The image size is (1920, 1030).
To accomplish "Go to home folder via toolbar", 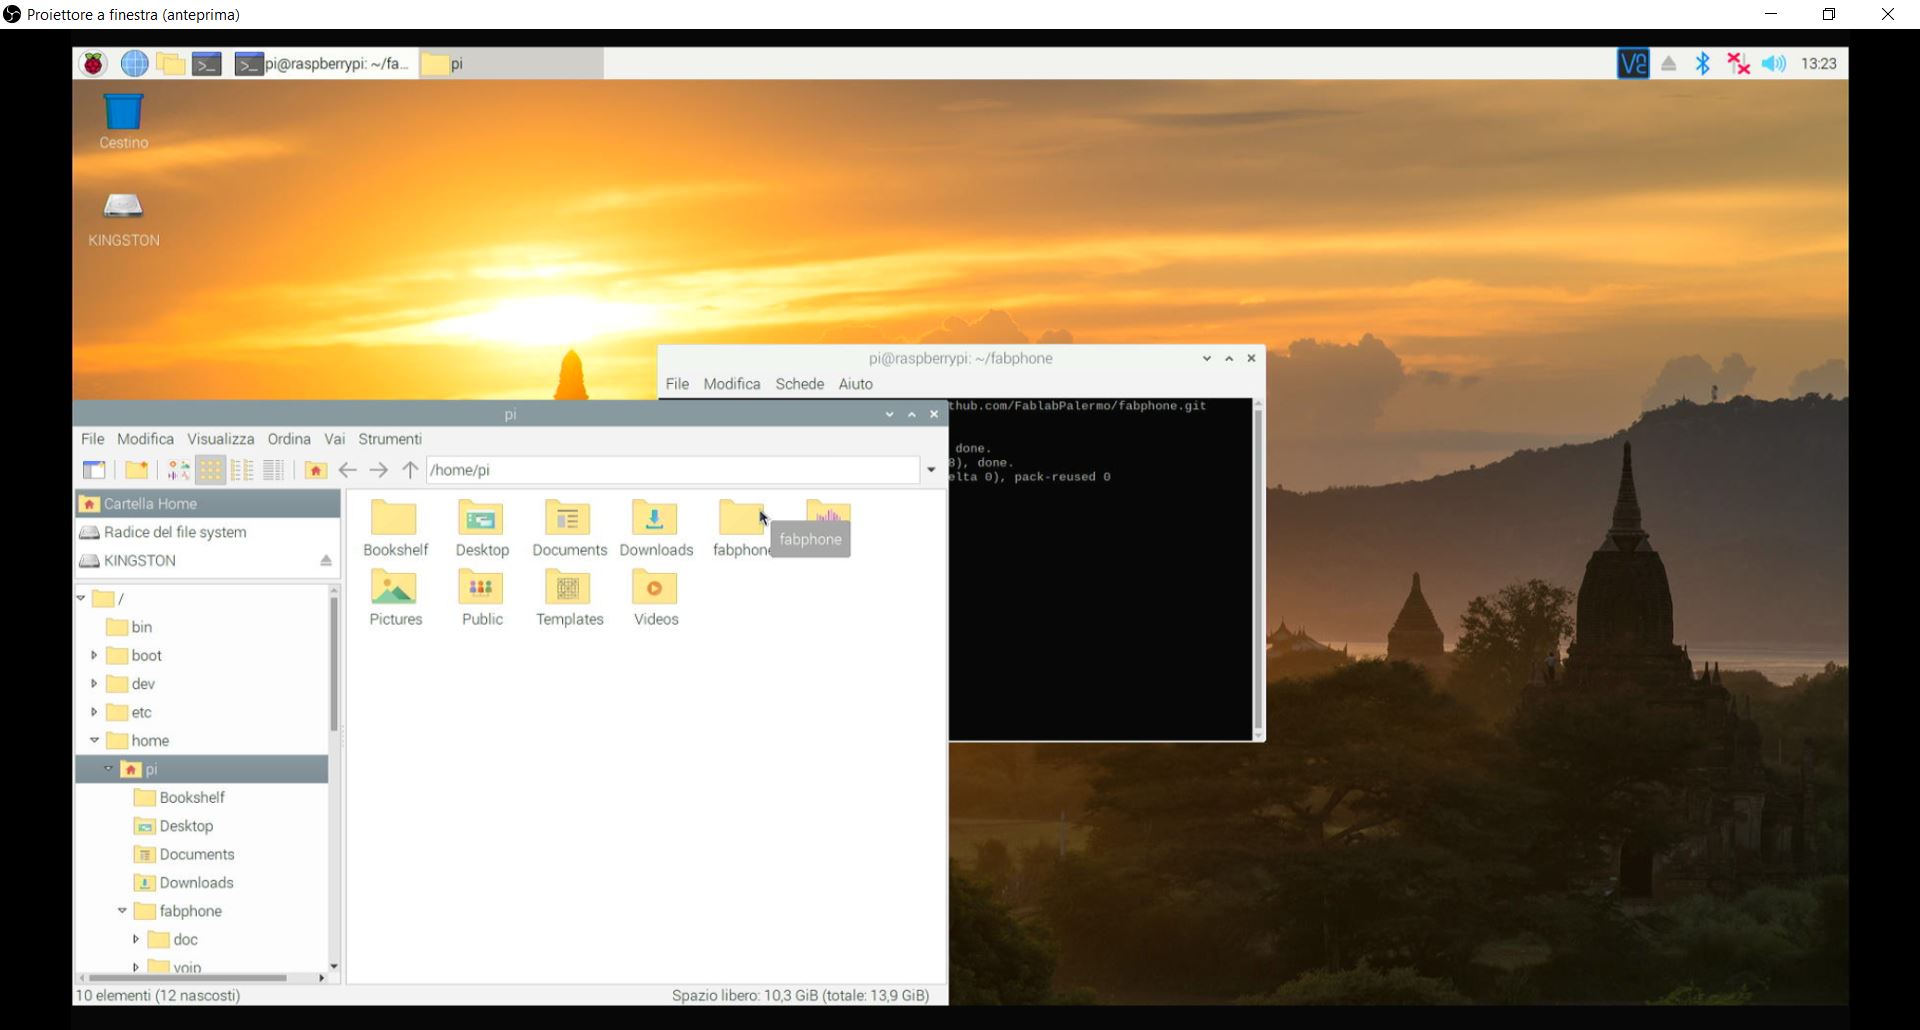I will (315, 470).
